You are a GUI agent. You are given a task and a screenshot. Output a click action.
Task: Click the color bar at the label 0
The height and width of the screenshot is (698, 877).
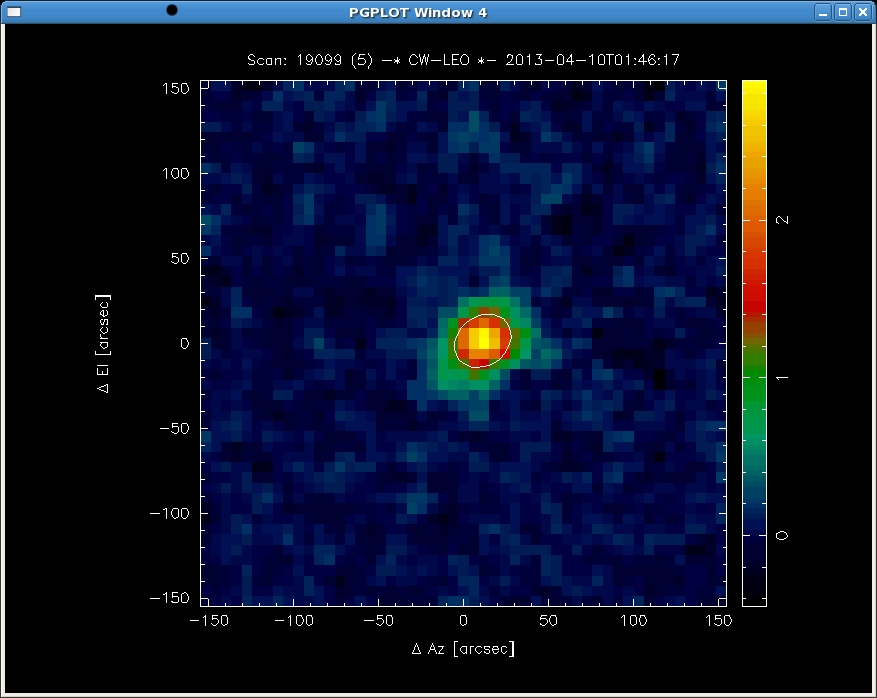[x=754, y=535]
